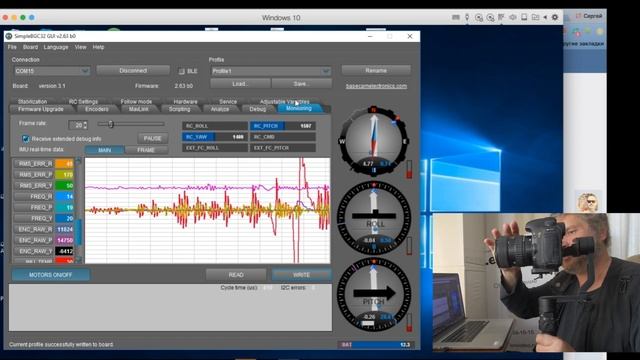Click the sound speaker icon in VM toolbar
The height and width of the screenshot is (360, 640).
513,17
